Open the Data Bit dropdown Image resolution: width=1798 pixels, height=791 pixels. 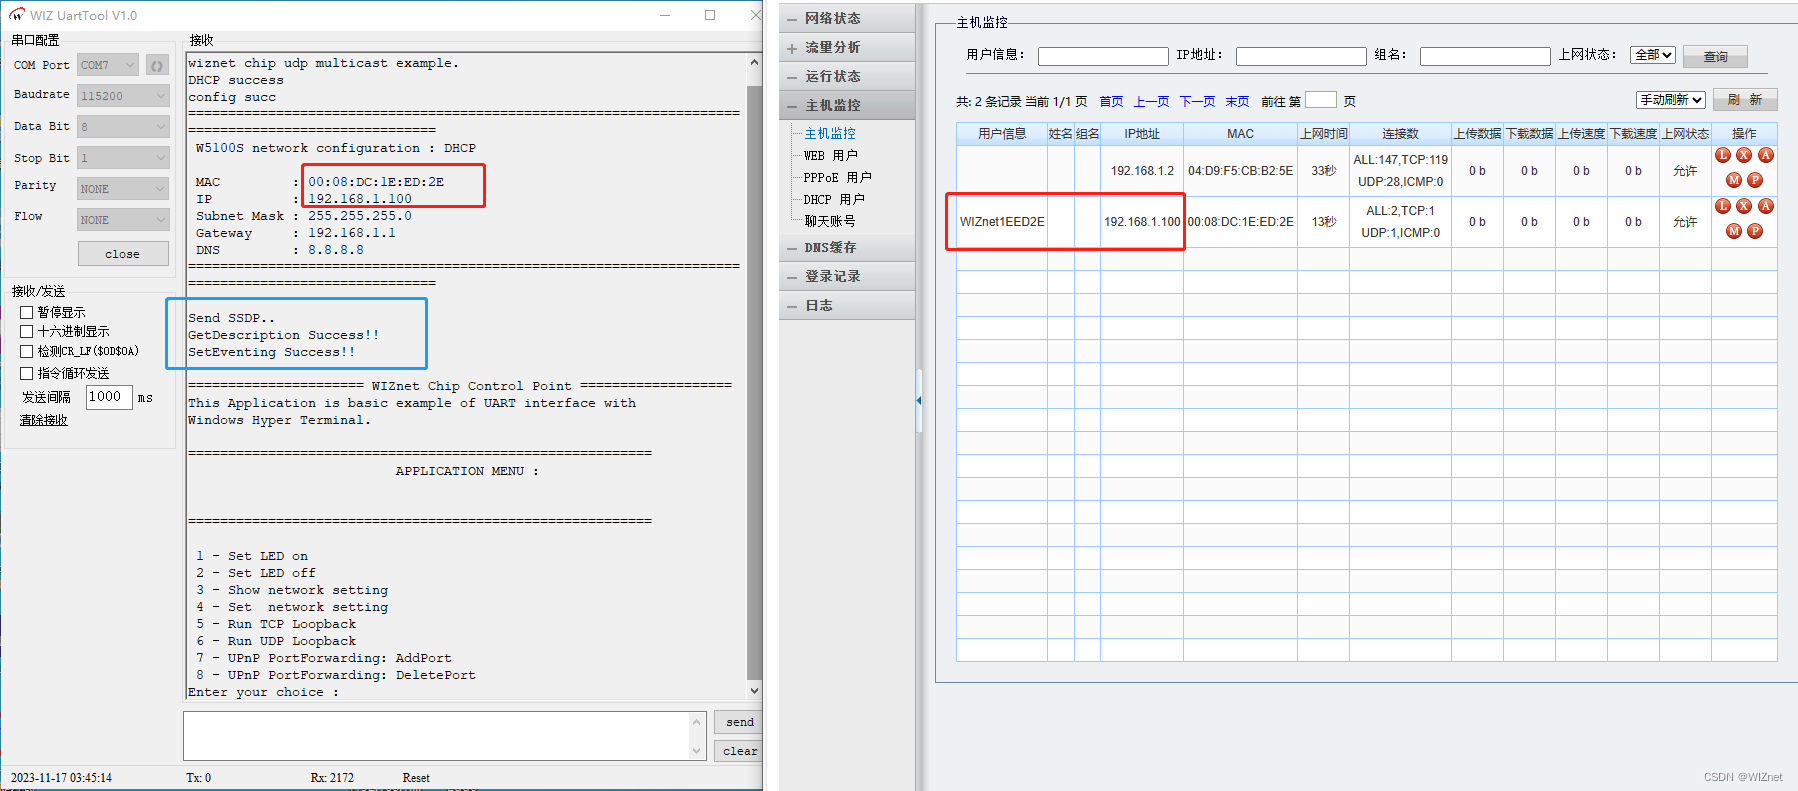(123, 127)
